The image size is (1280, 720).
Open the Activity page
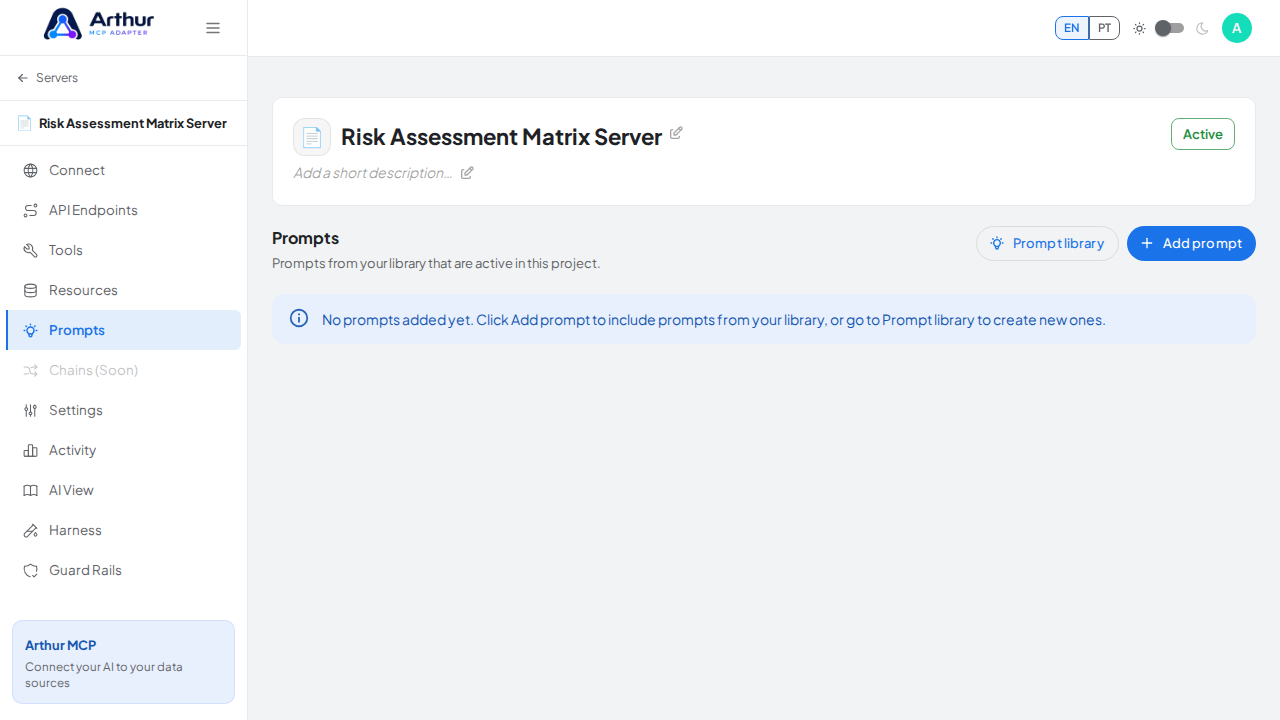coord(123,450)
